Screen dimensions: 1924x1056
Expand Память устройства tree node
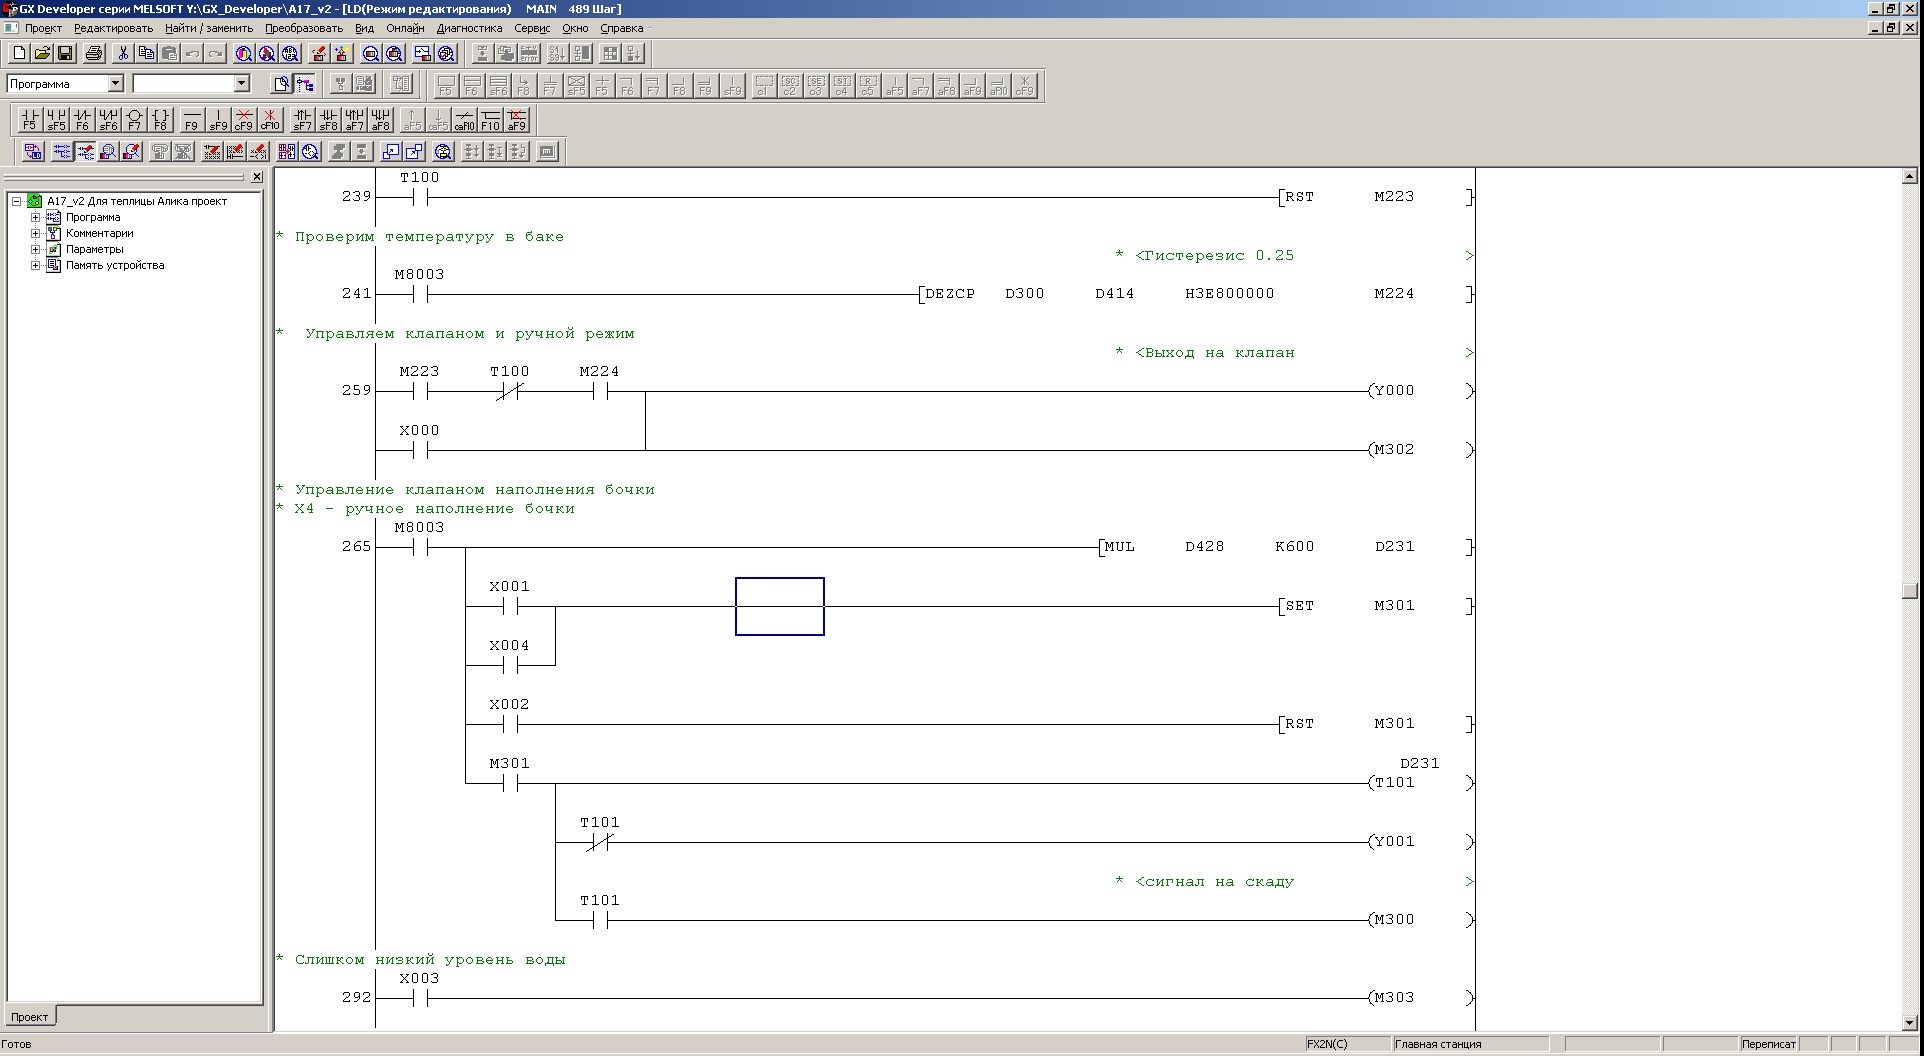35,265
